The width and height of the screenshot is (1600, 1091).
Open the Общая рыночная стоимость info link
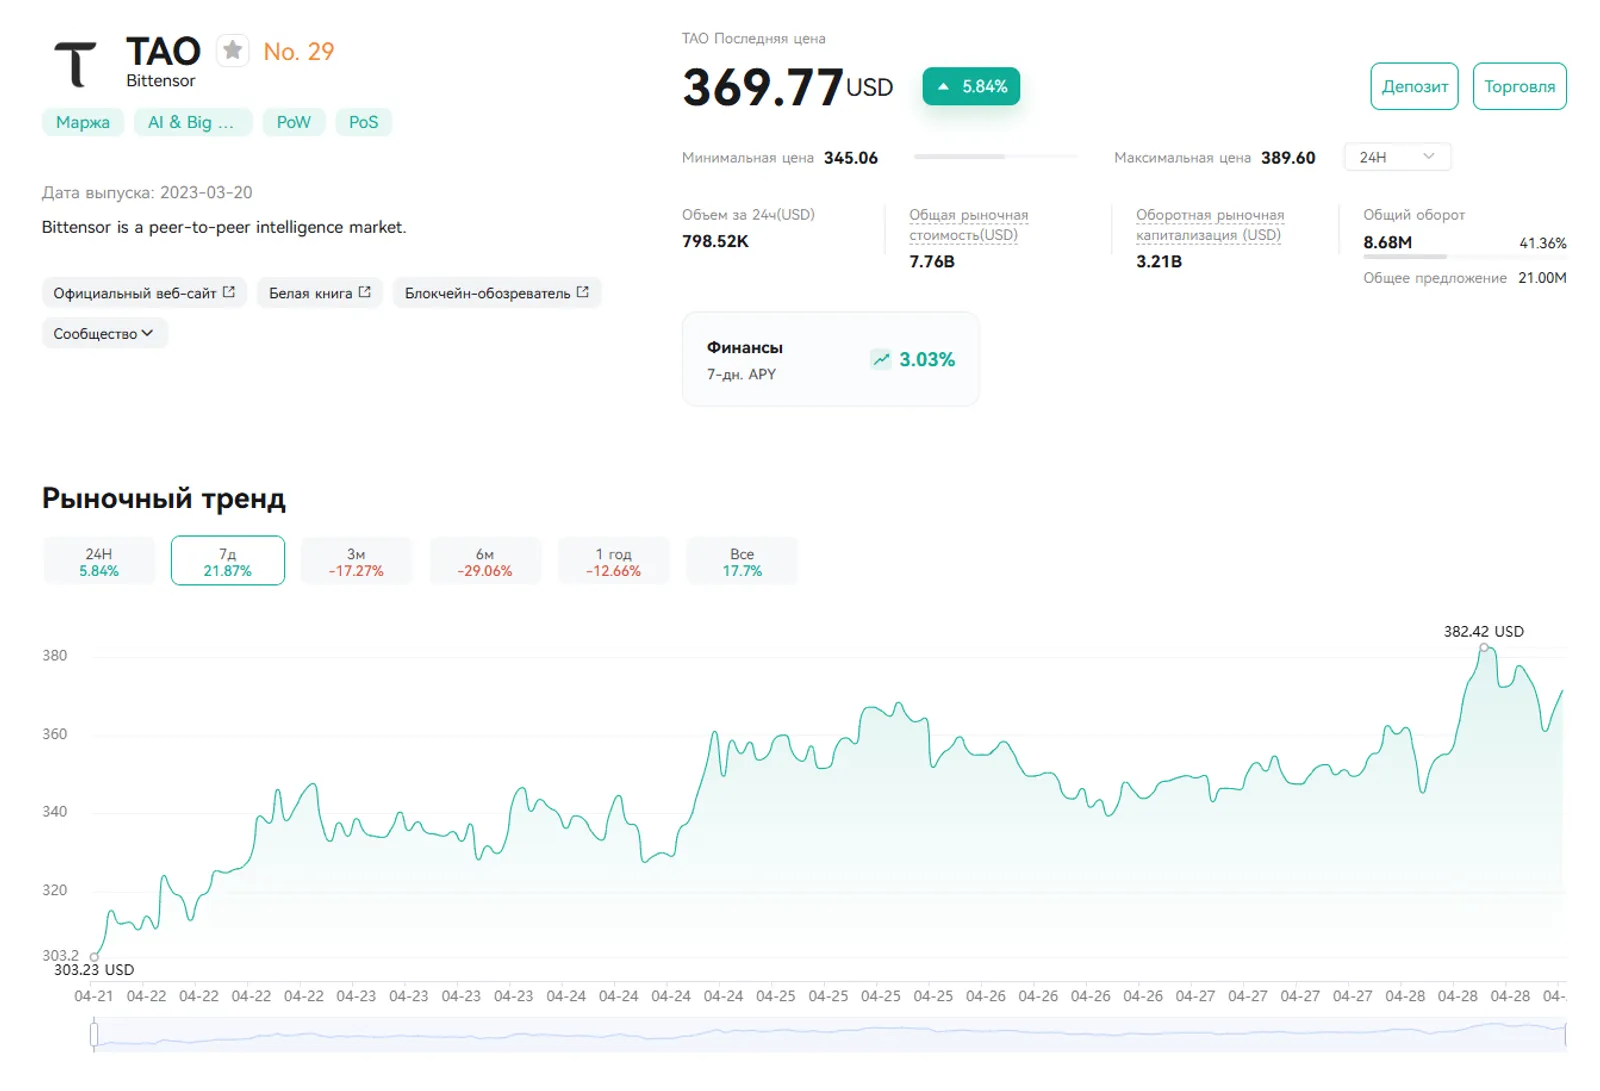click(x=968, y=225)
